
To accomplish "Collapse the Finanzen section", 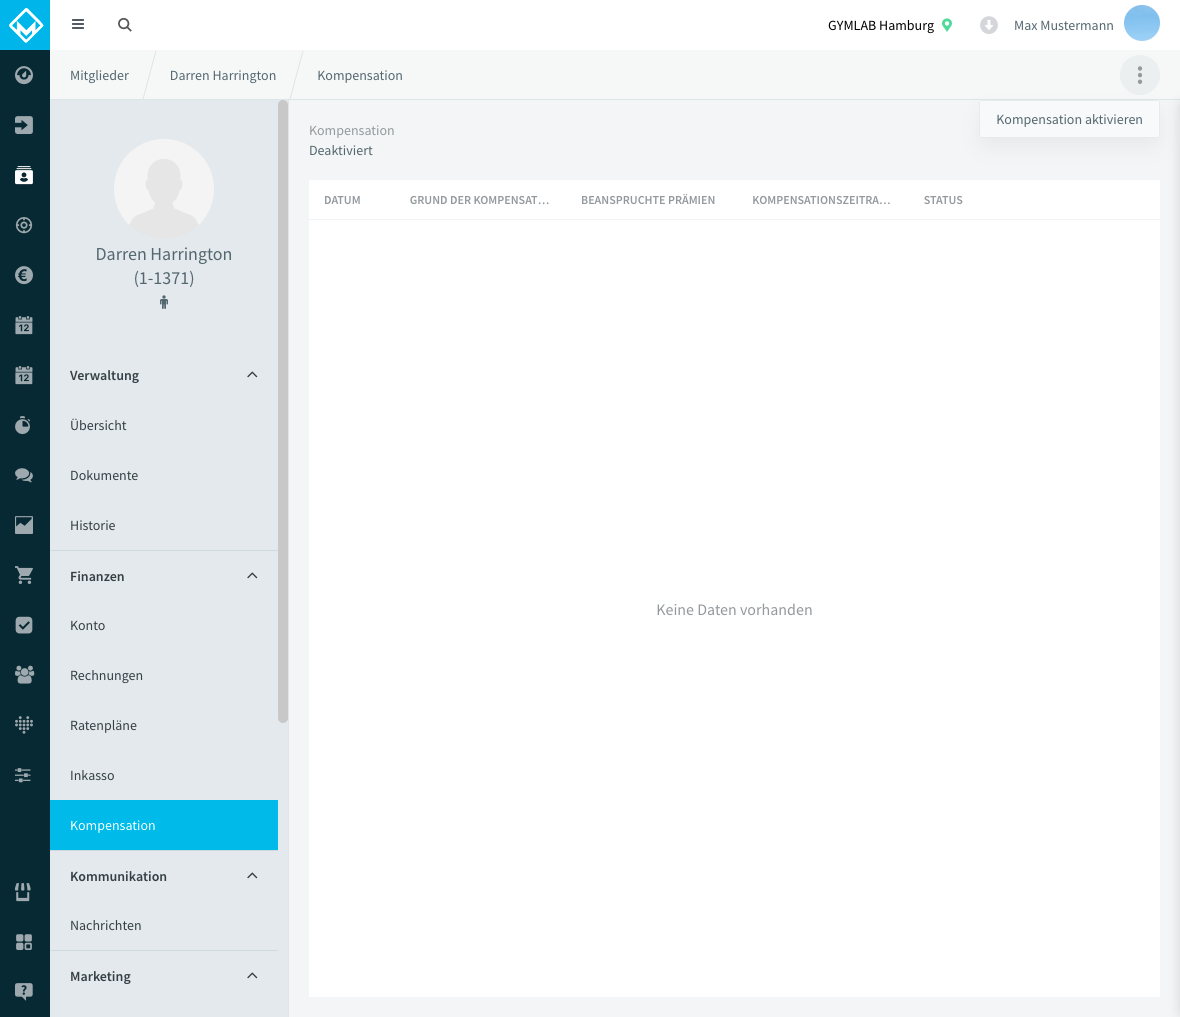I will click(252, 576).
